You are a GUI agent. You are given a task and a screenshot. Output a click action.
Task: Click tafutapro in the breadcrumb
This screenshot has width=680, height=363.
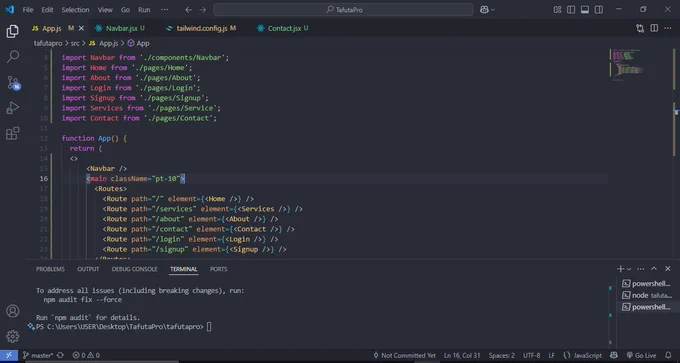pyautogui.click(x=48, y=43)
